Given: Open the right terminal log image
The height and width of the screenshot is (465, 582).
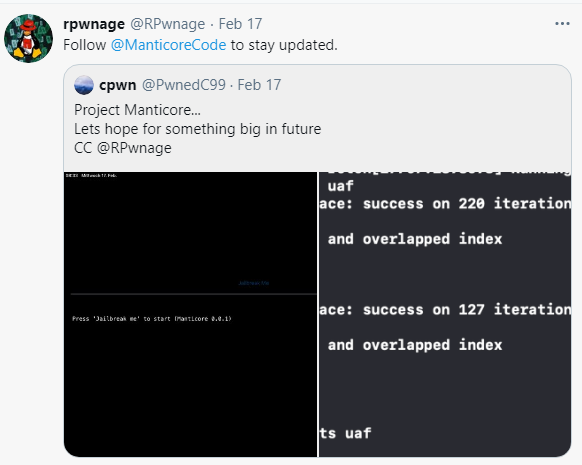Looking at the screenshot, I should coord(445,314).
